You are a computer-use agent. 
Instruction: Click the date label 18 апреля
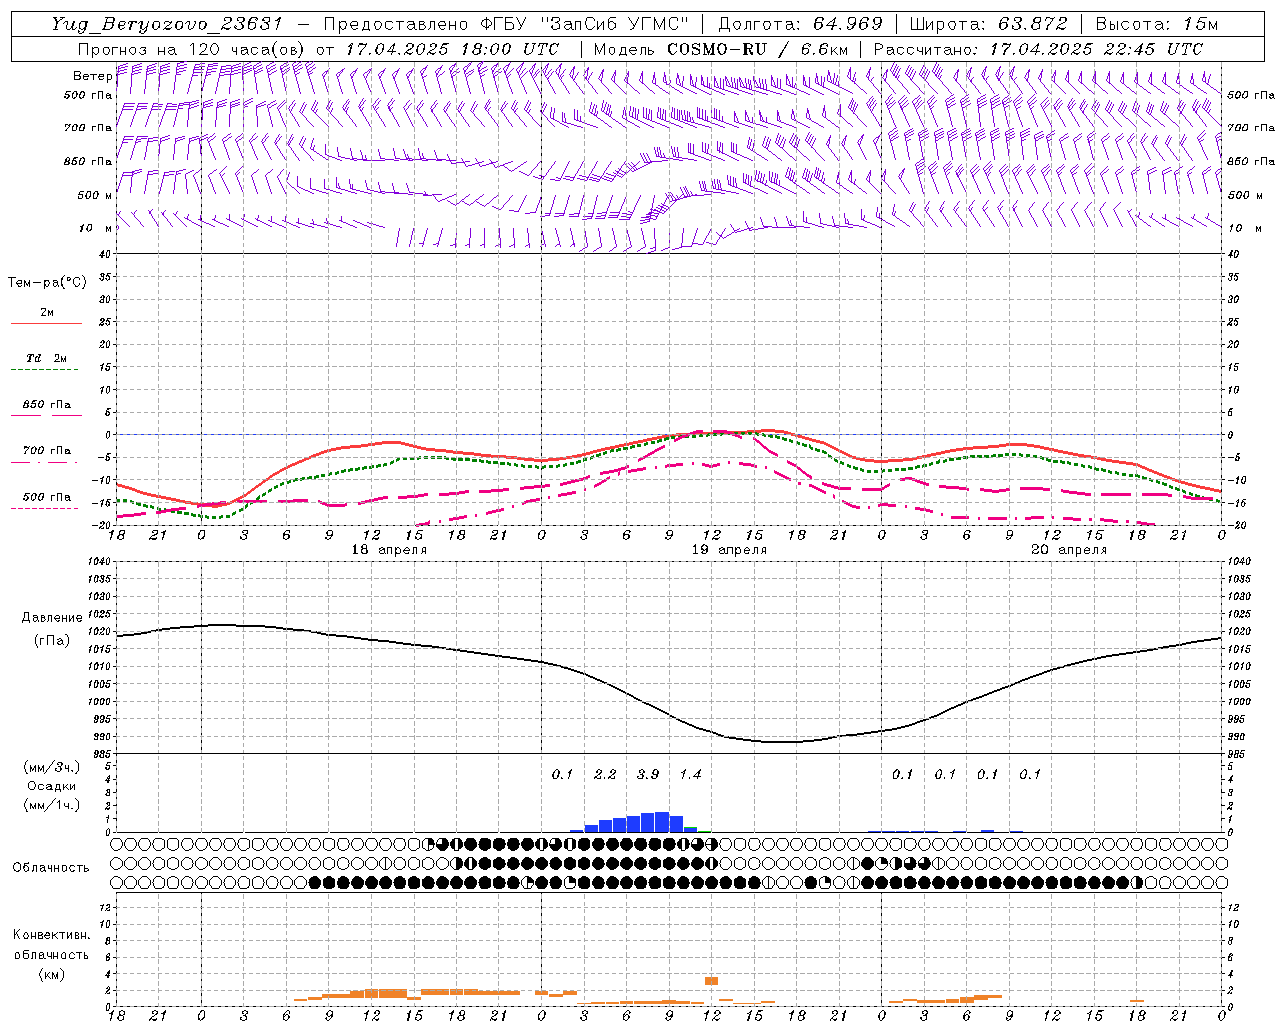pyautogui.click(x=389, y=550)
